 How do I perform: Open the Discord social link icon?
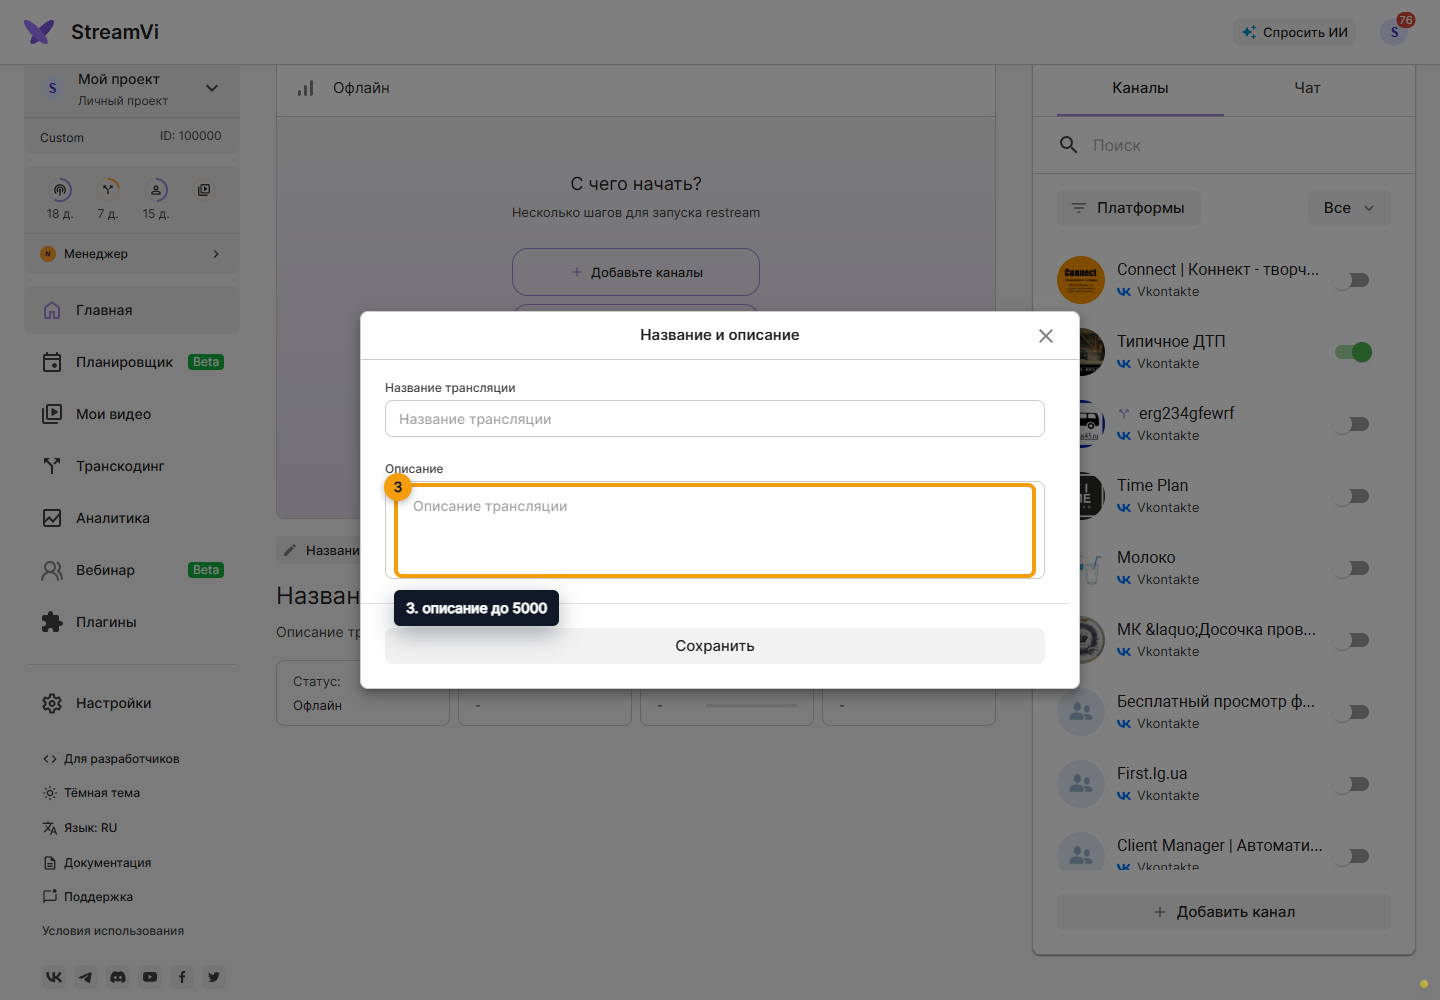tap(118, 977)
